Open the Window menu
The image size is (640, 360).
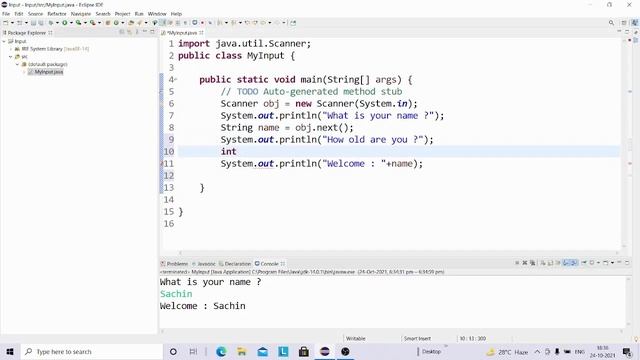click(157, 13)
